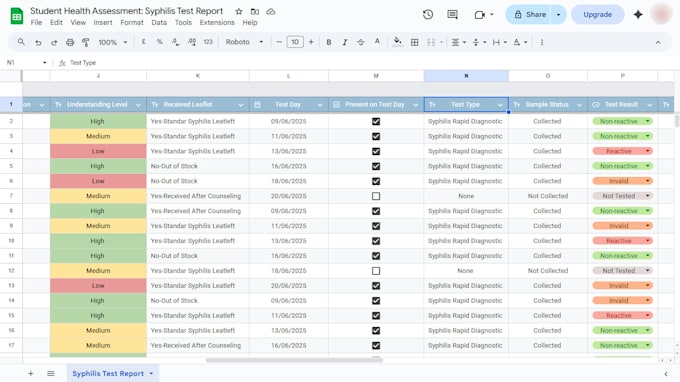The height and width of the screenshot is (382, 680).
Task: Check the empty presence box in row 12
Action: click(376, 271)
